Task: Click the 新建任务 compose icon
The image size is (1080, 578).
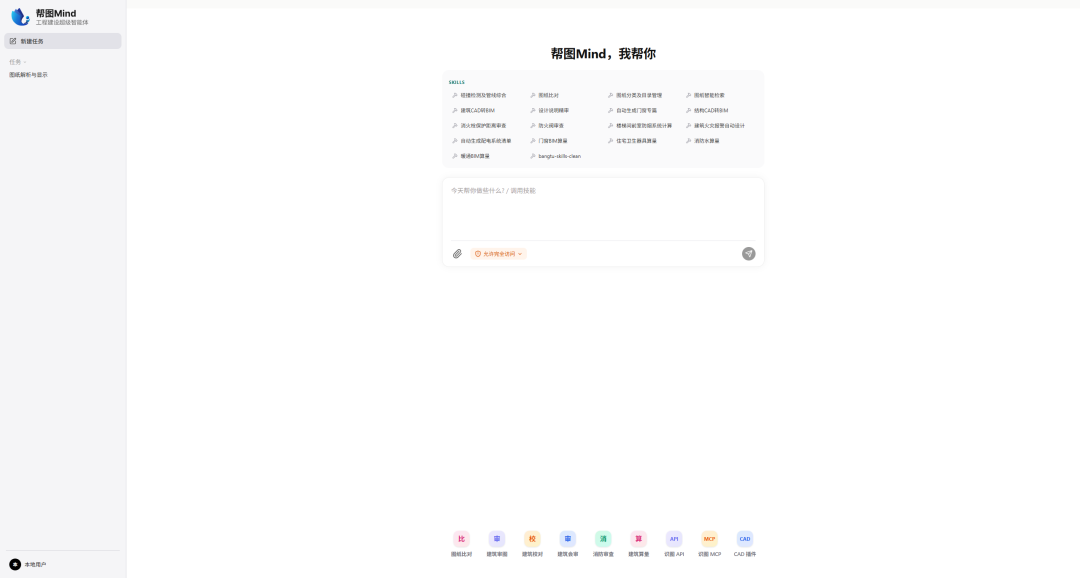Action: pyautogui.click(x=13, y=41)
